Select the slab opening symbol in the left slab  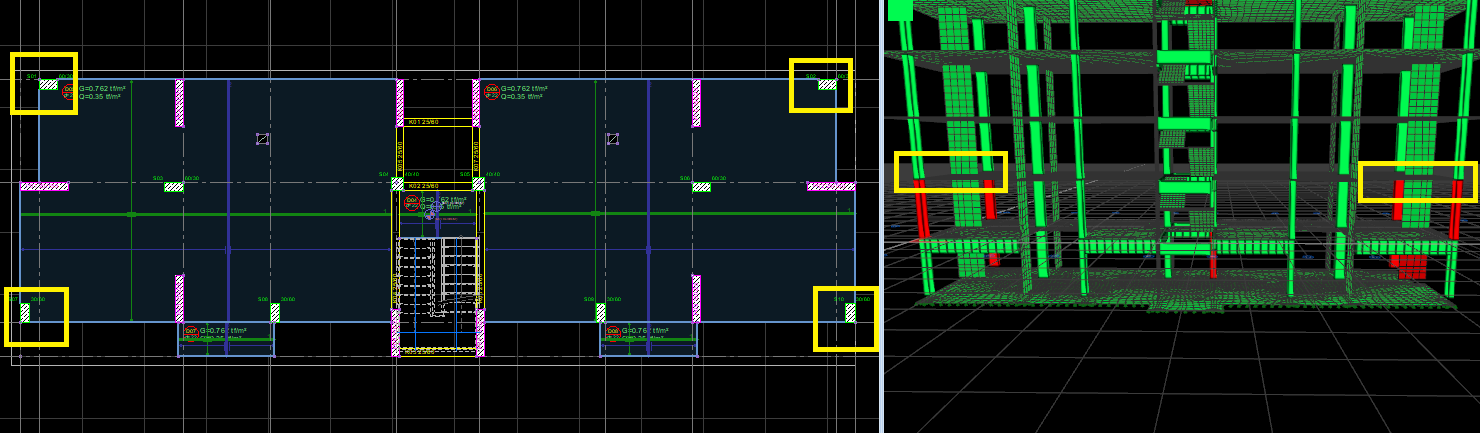pyautogui.click(x=262, y=139)
